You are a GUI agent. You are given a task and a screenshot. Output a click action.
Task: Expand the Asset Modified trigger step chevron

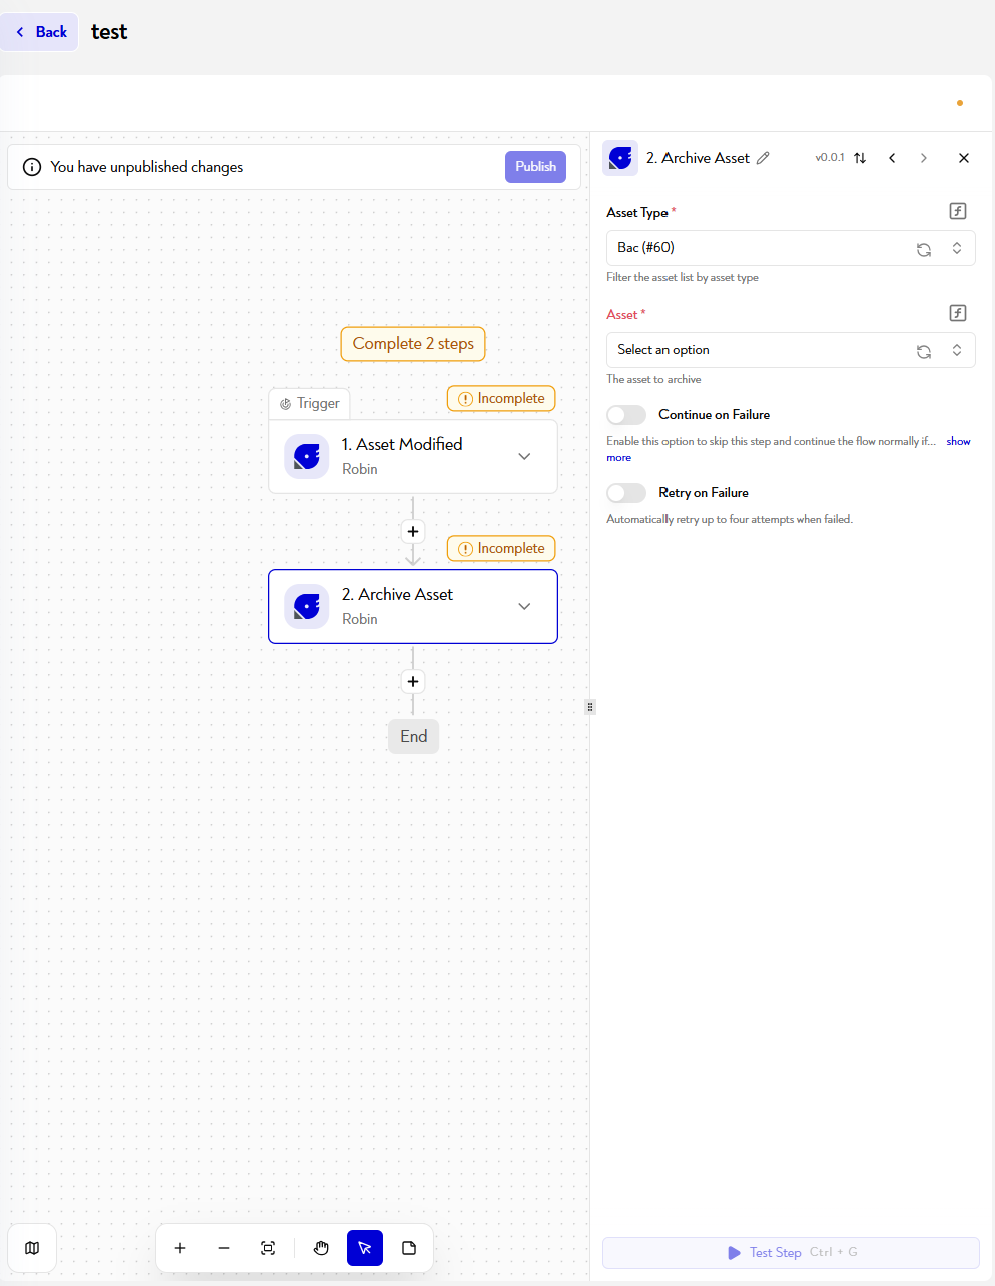point(524,456)
